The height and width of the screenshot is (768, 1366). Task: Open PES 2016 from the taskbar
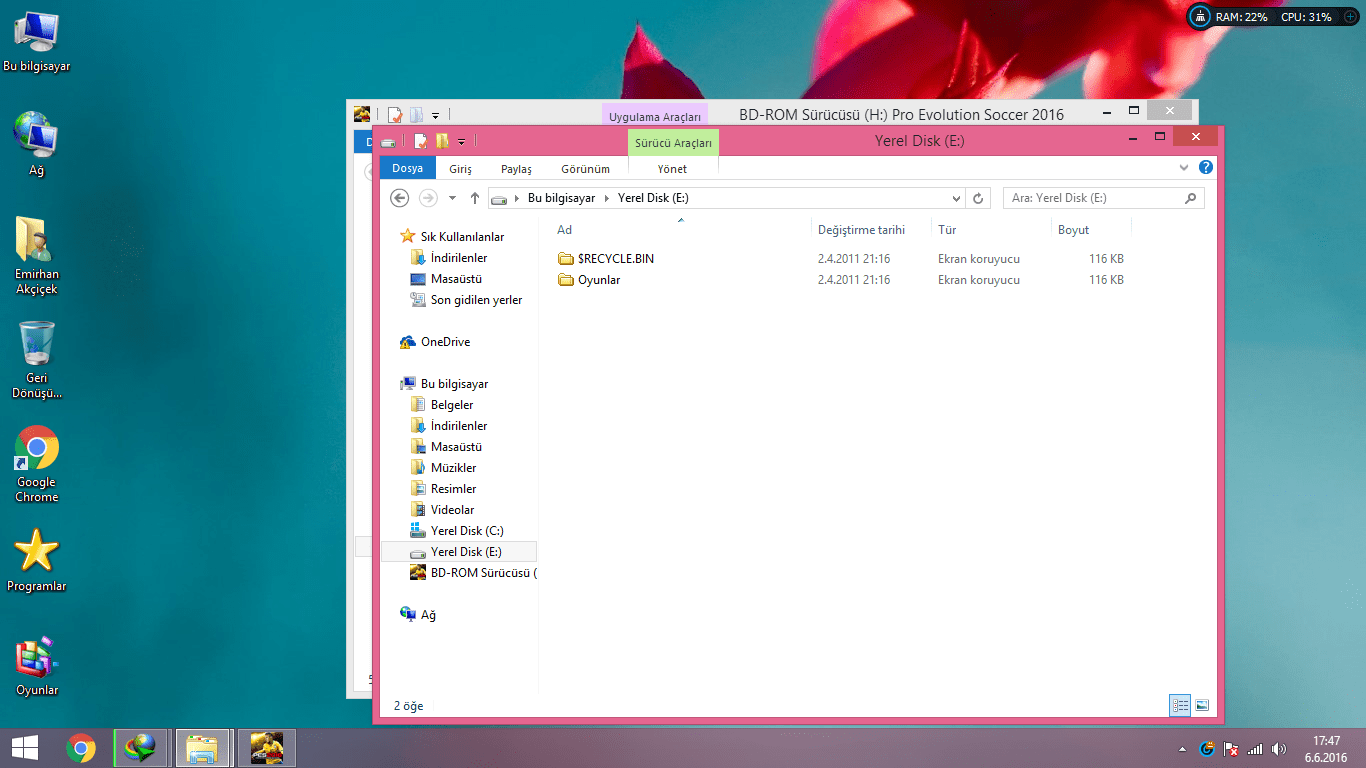(265, 748)
